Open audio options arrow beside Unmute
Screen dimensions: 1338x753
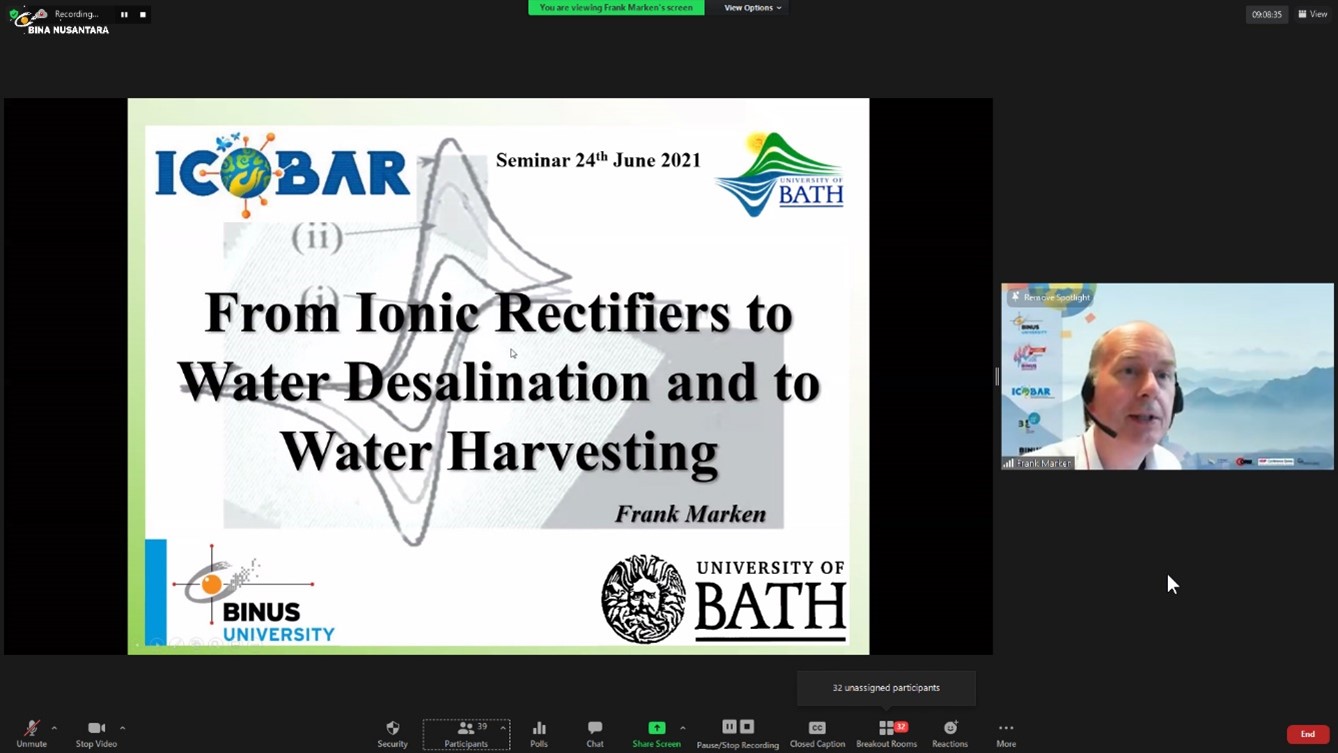coord(54,728)
